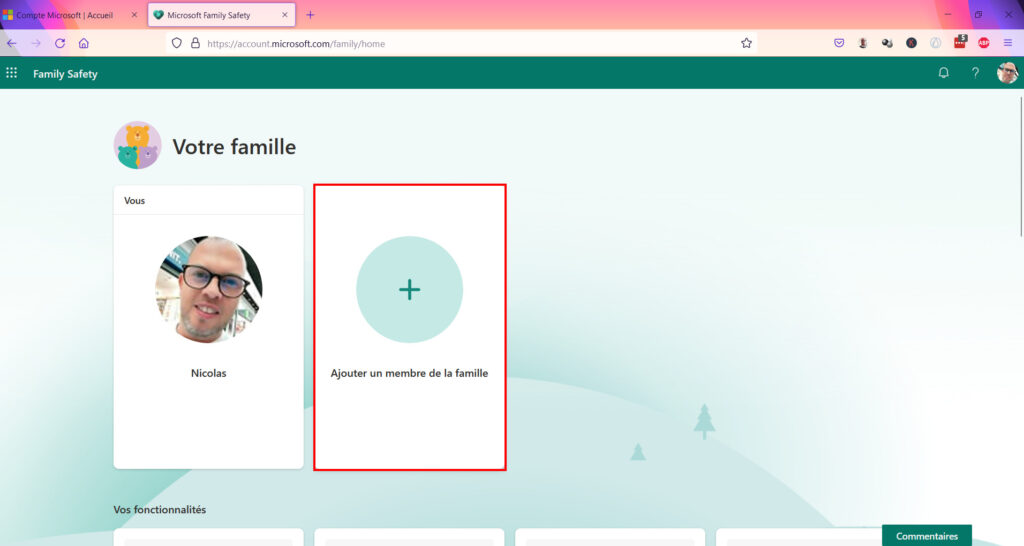Open the help question mark
1024x546 pixels.
point(975,73)
